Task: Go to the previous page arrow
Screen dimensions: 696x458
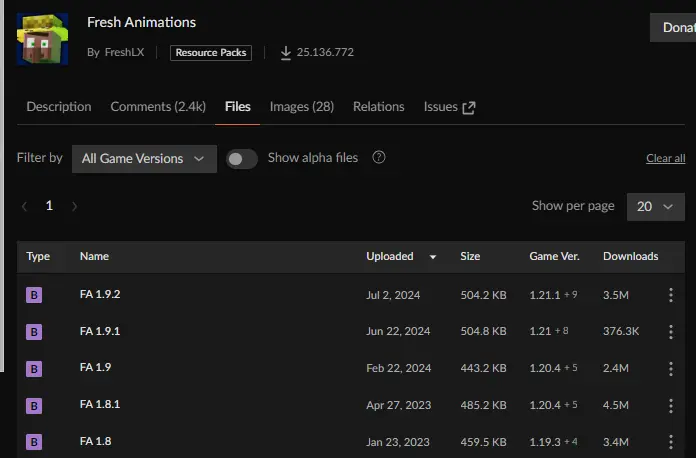Action: (24, 206)
